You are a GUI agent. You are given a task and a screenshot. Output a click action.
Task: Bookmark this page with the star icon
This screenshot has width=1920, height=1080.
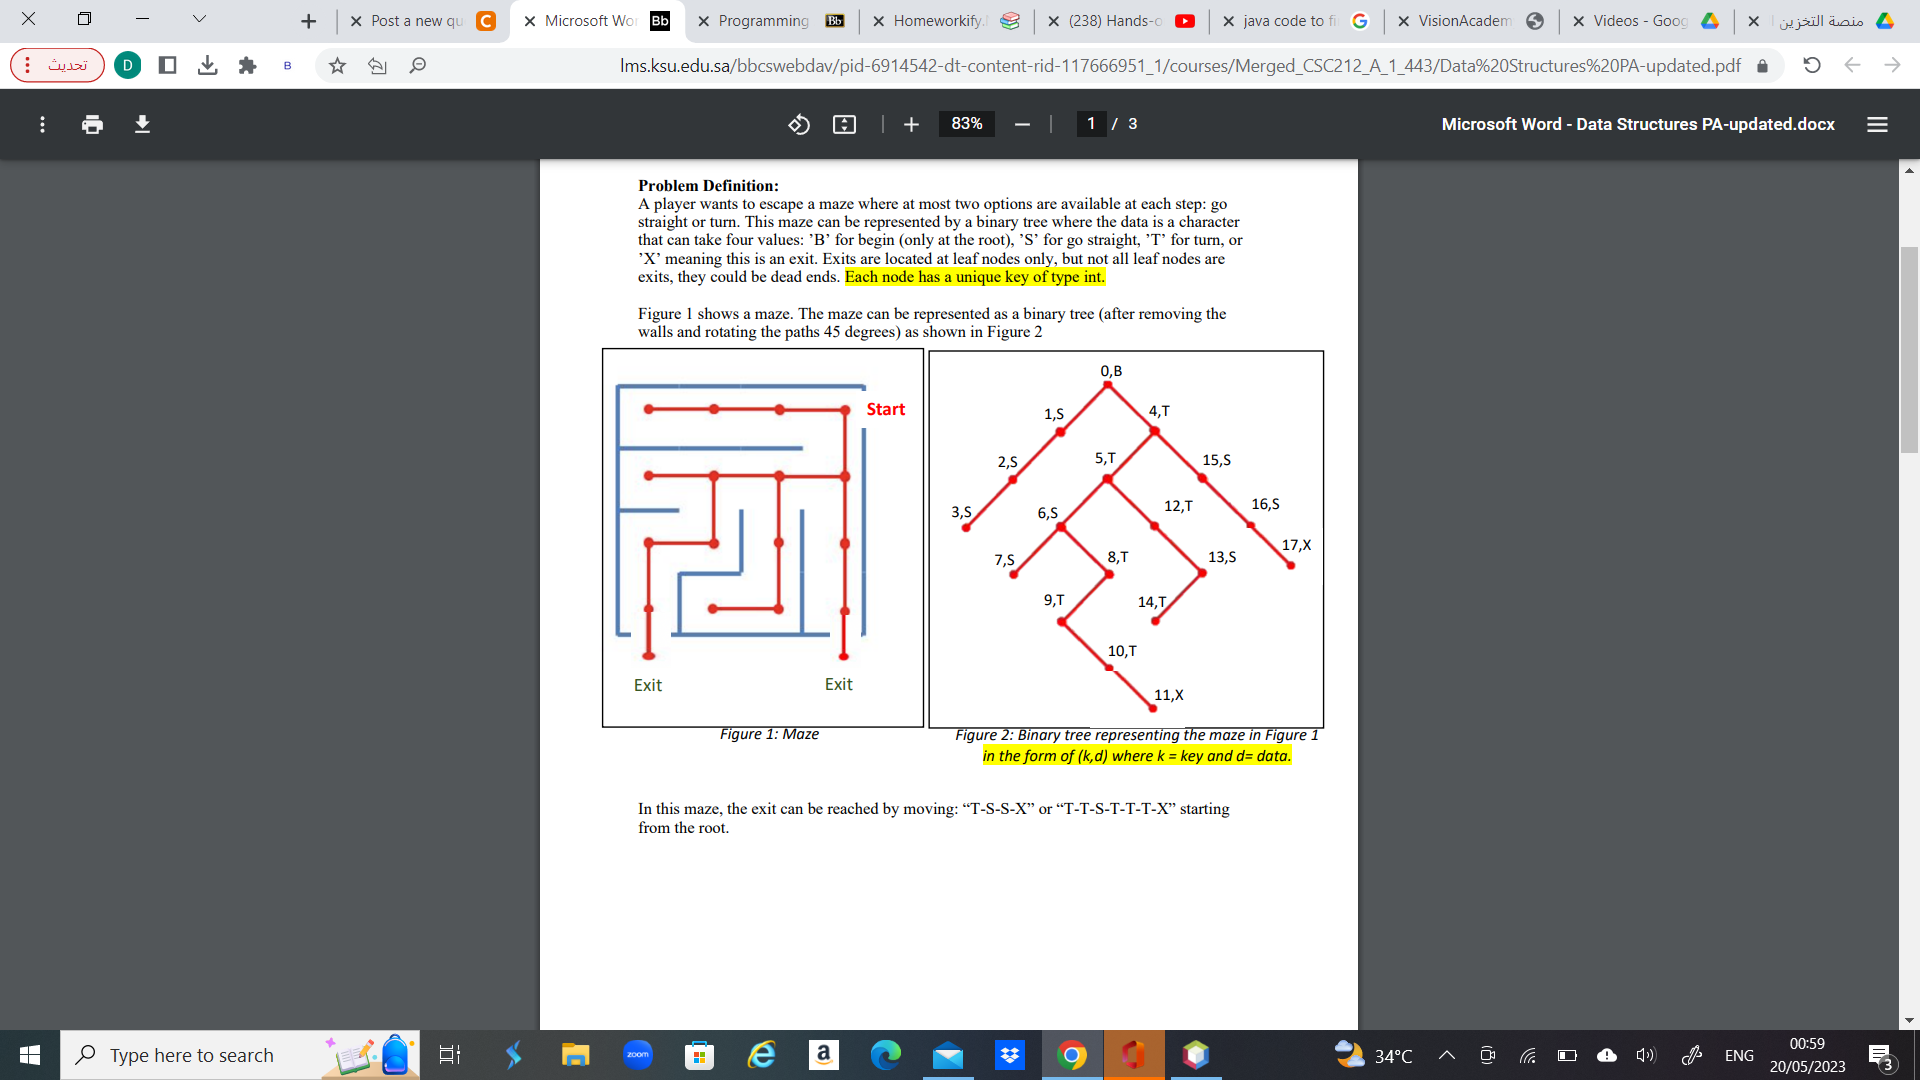coord(337,65)
